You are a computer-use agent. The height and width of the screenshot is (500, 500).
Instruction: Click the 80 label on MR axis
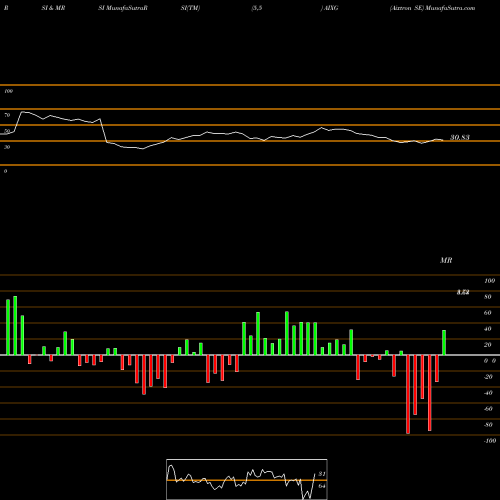coord(488,297)
